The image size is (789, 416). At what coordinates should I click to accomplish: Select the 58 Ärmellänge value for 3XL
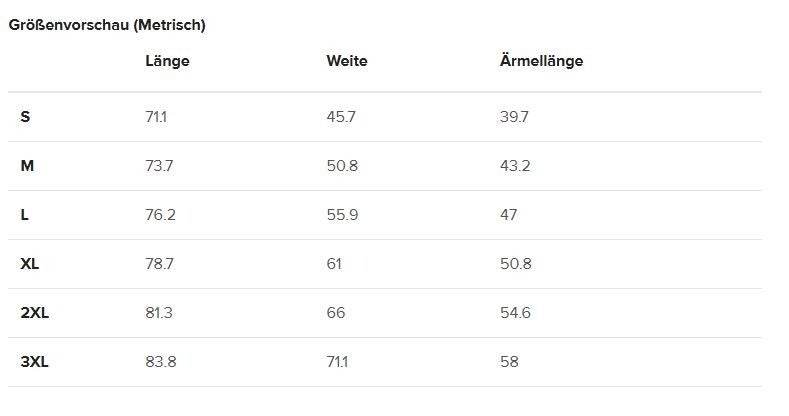[509, 362]
